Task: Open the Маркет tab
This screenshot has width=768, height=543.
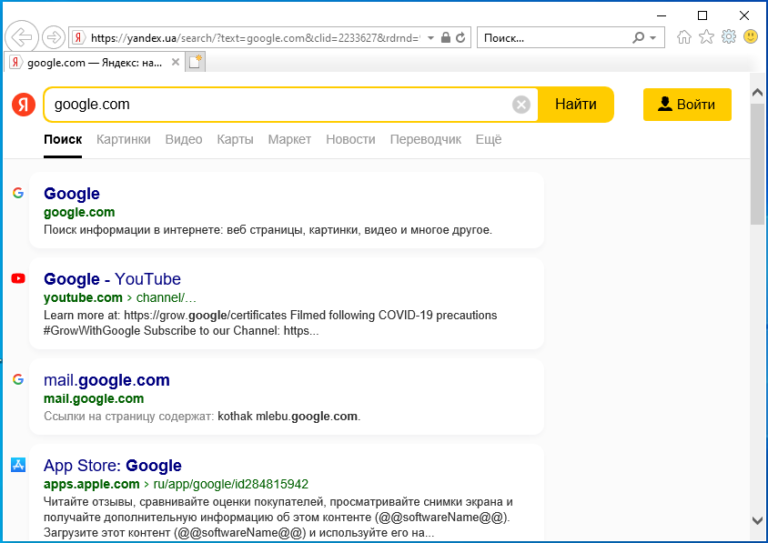Action: click(x=289, y=140)
